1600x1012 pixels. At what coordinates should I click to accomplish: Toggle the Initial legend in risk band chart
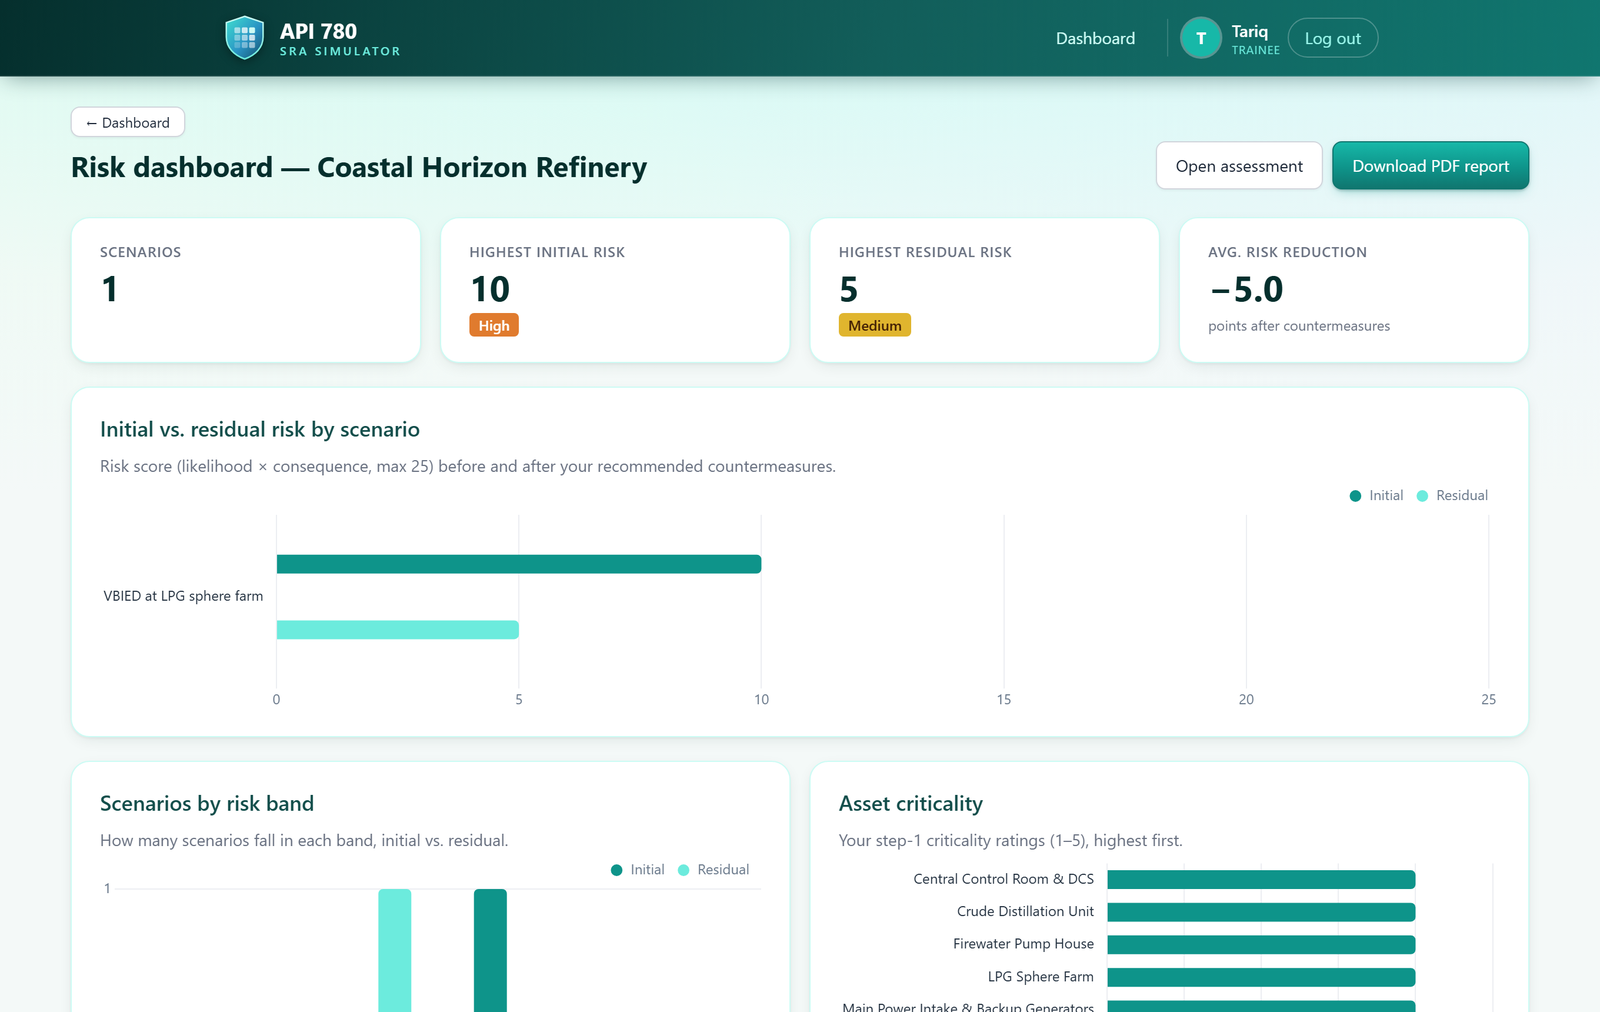click(637, 869)
